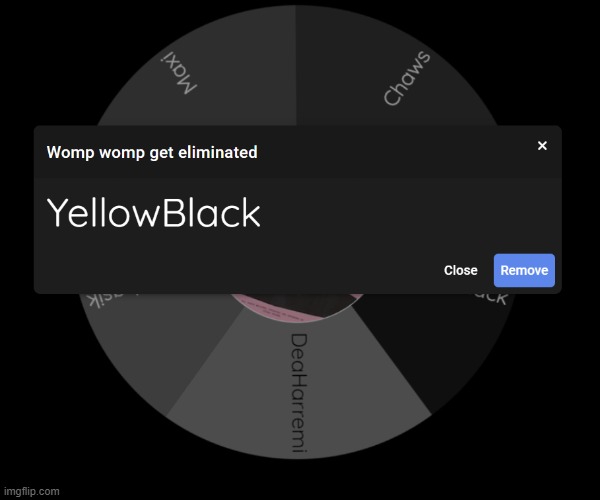Click the DeaHarremi label text
600x500 pixels.
(297, 393)
